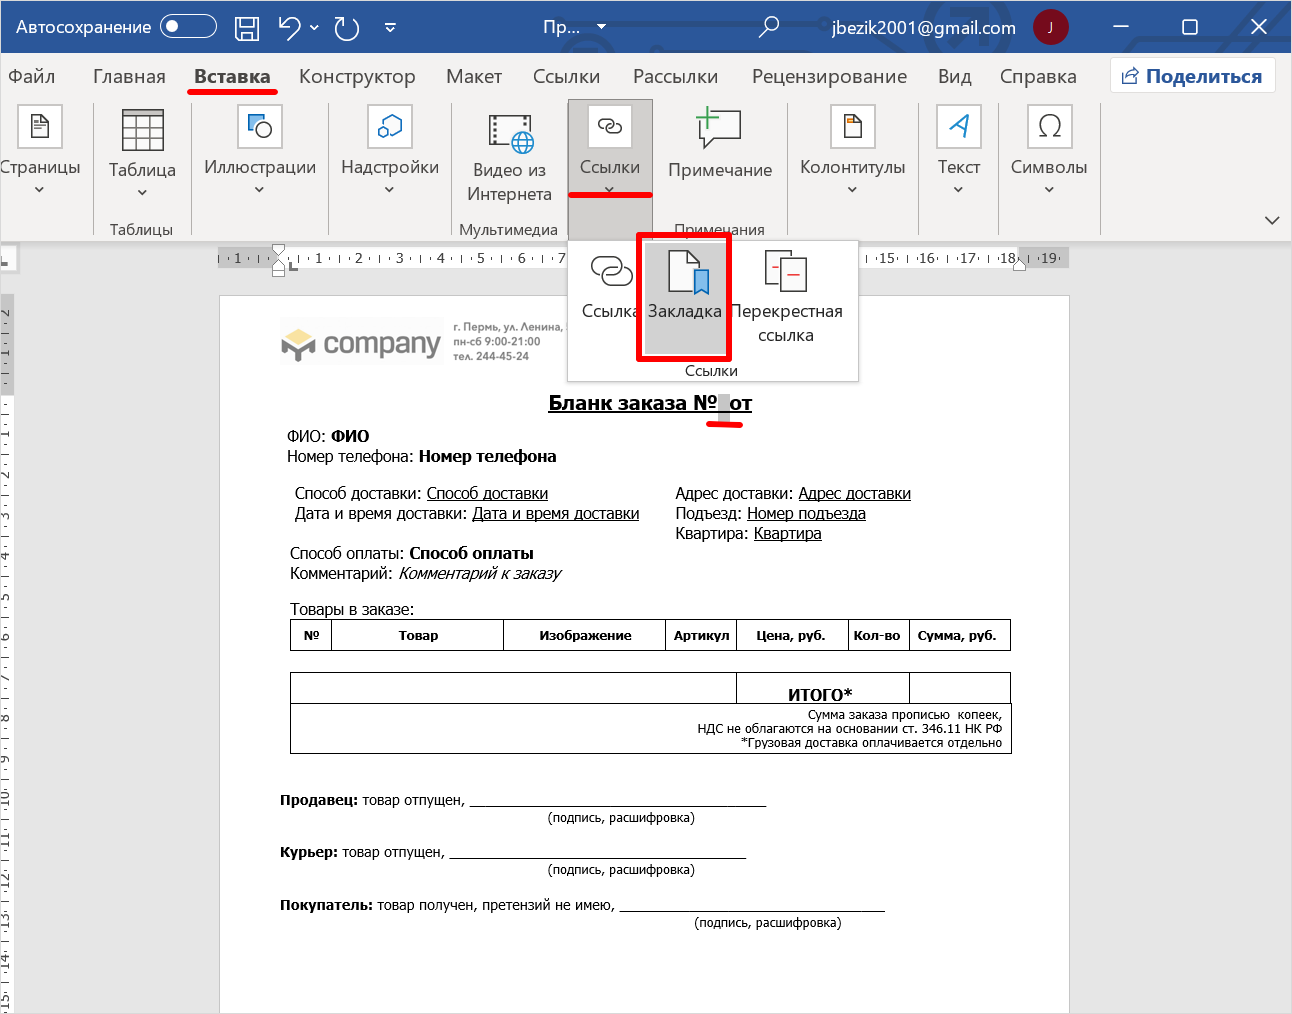Click the Сумма, руб. header cell

(958, 635)
